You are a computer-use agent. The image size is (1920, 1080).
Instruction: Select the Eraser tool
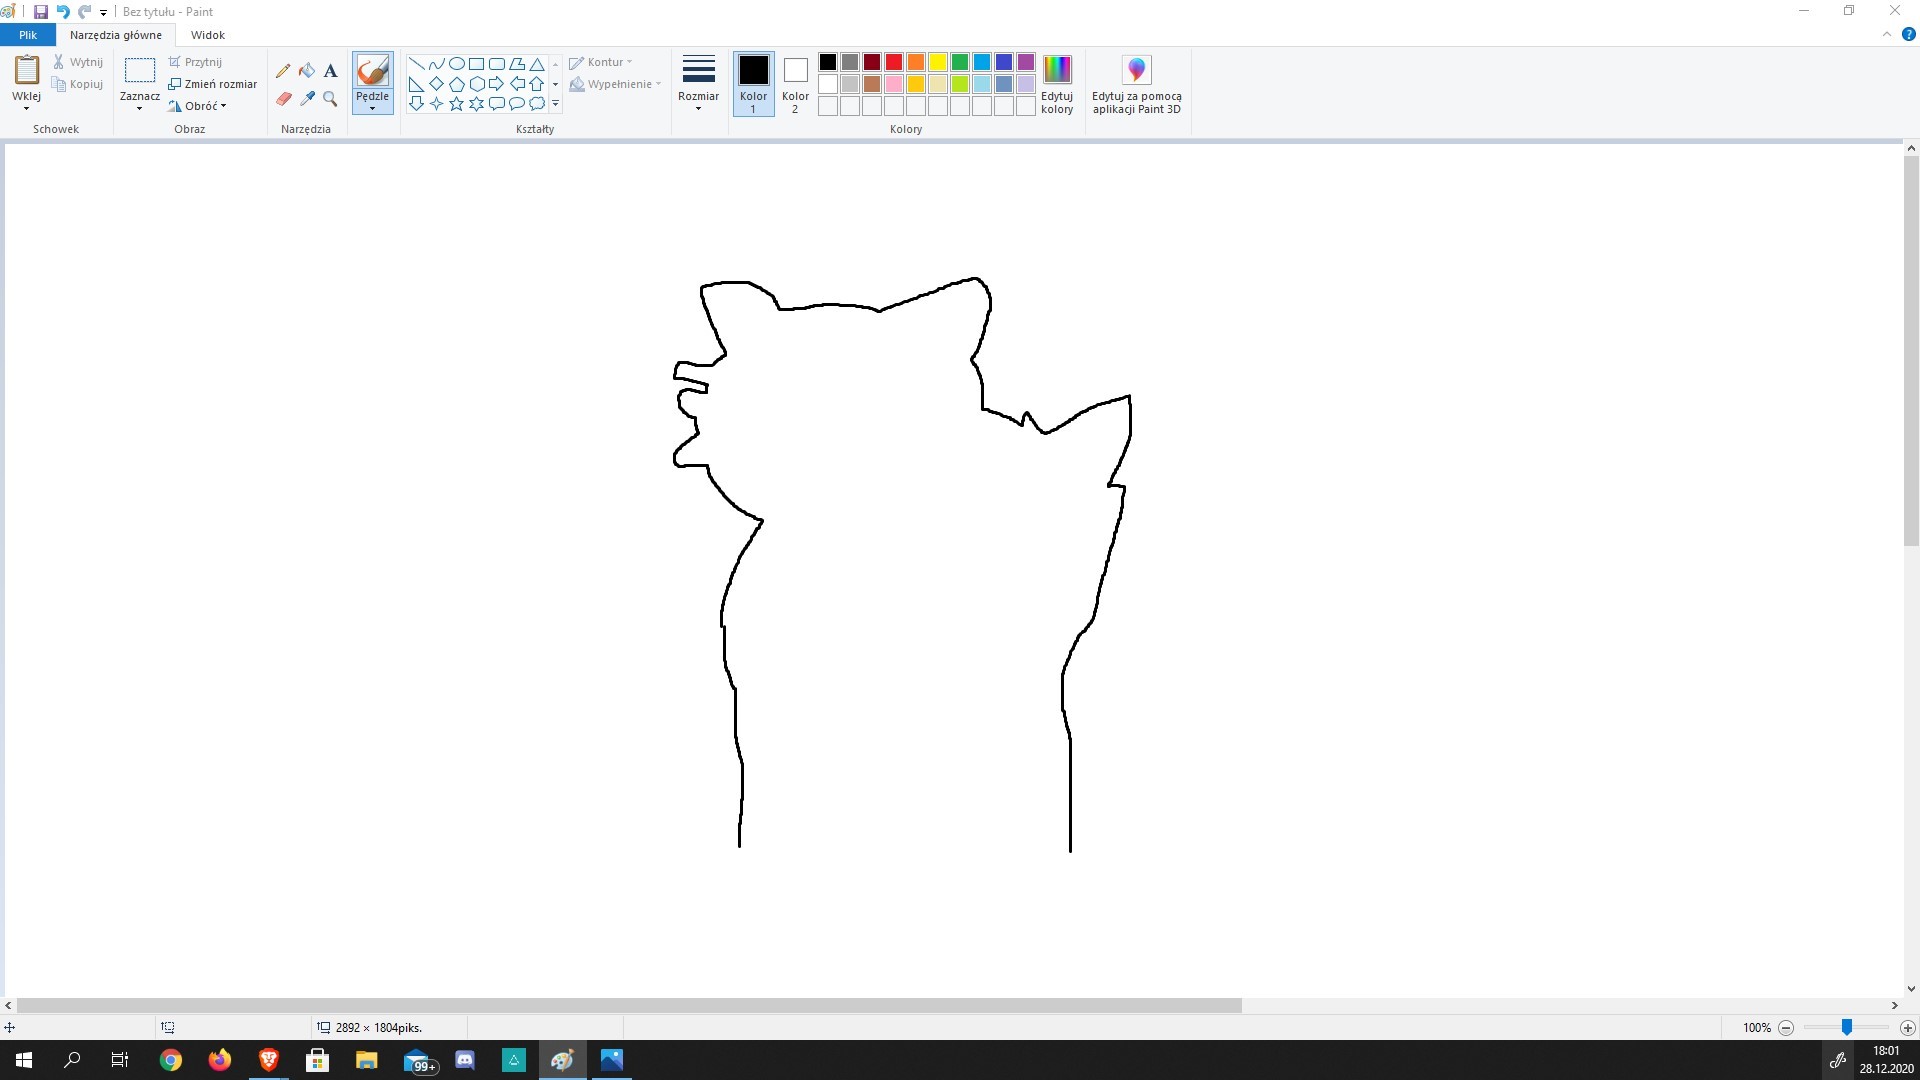283,99
